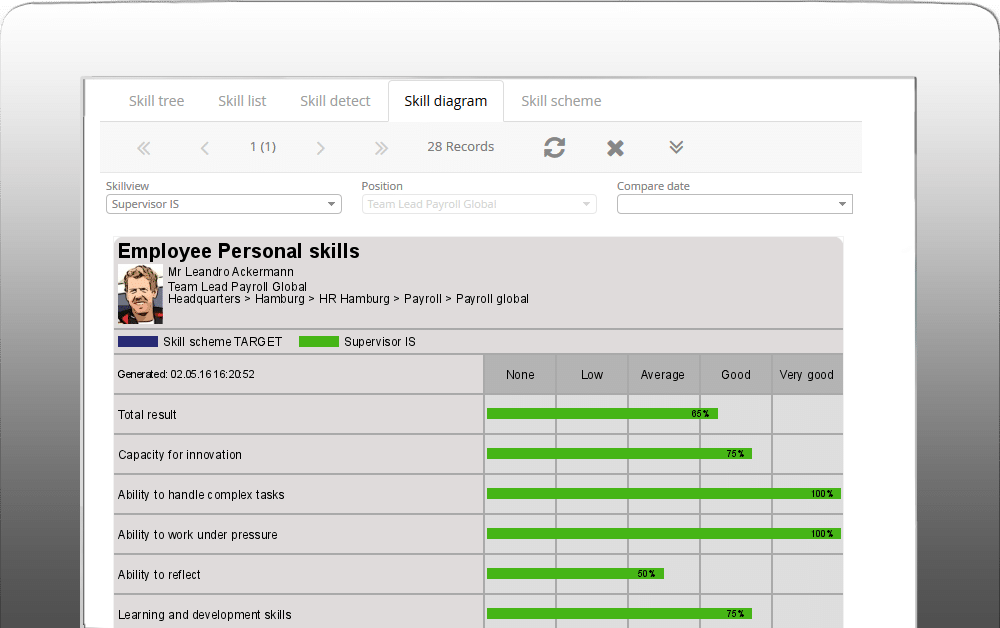Open the Position dropdown Team Lead Payroll Global
This screenshot has width=1000, height=628.
coord(479,204)
